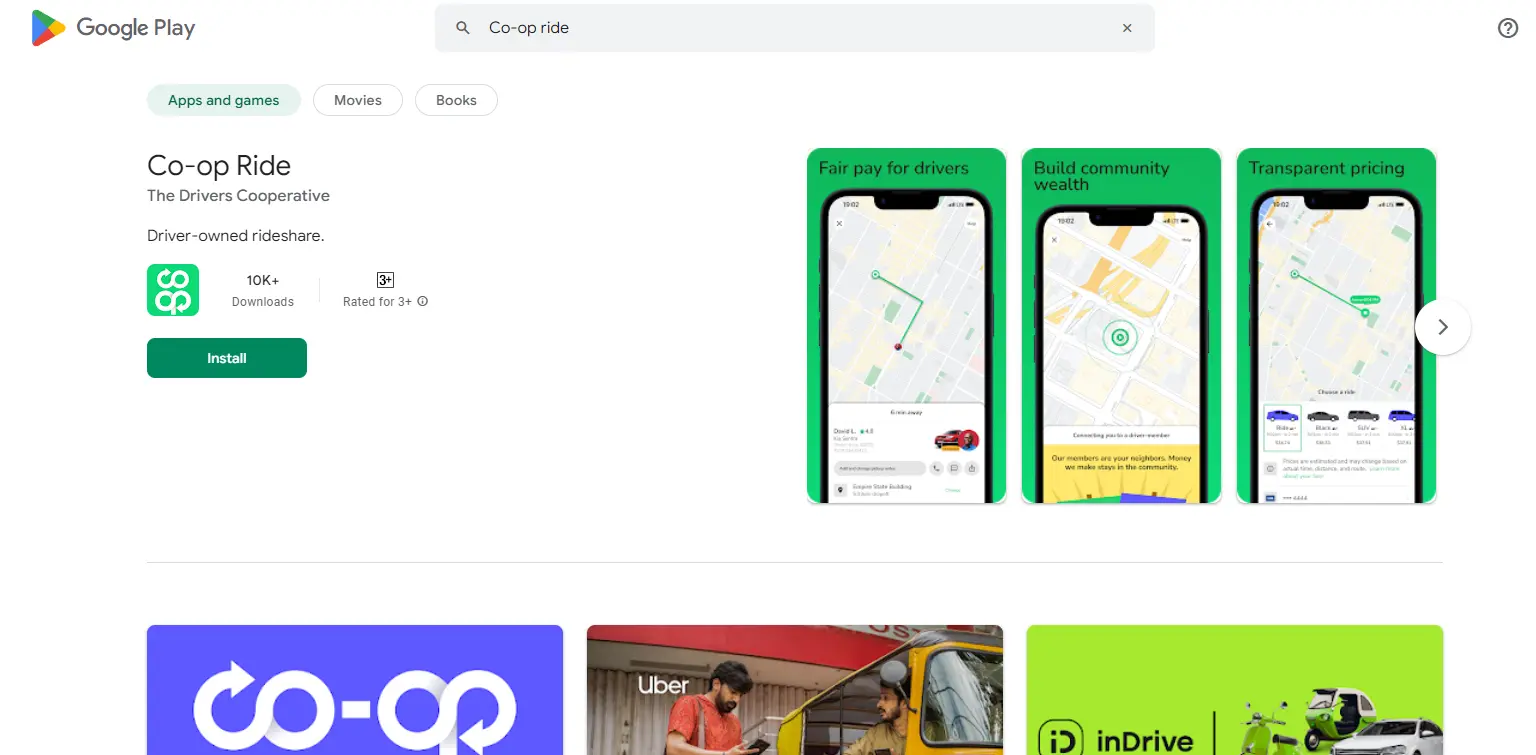This screenshot has width=1536, height=755.
Task: Open the Google Play home logo
Action: point(113,28)
